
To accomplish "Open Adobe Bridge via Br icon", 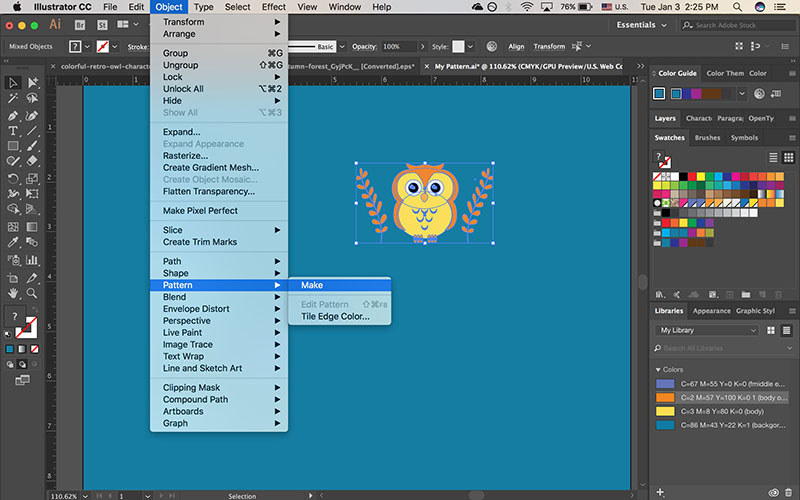I will click(x=80, y=24).
